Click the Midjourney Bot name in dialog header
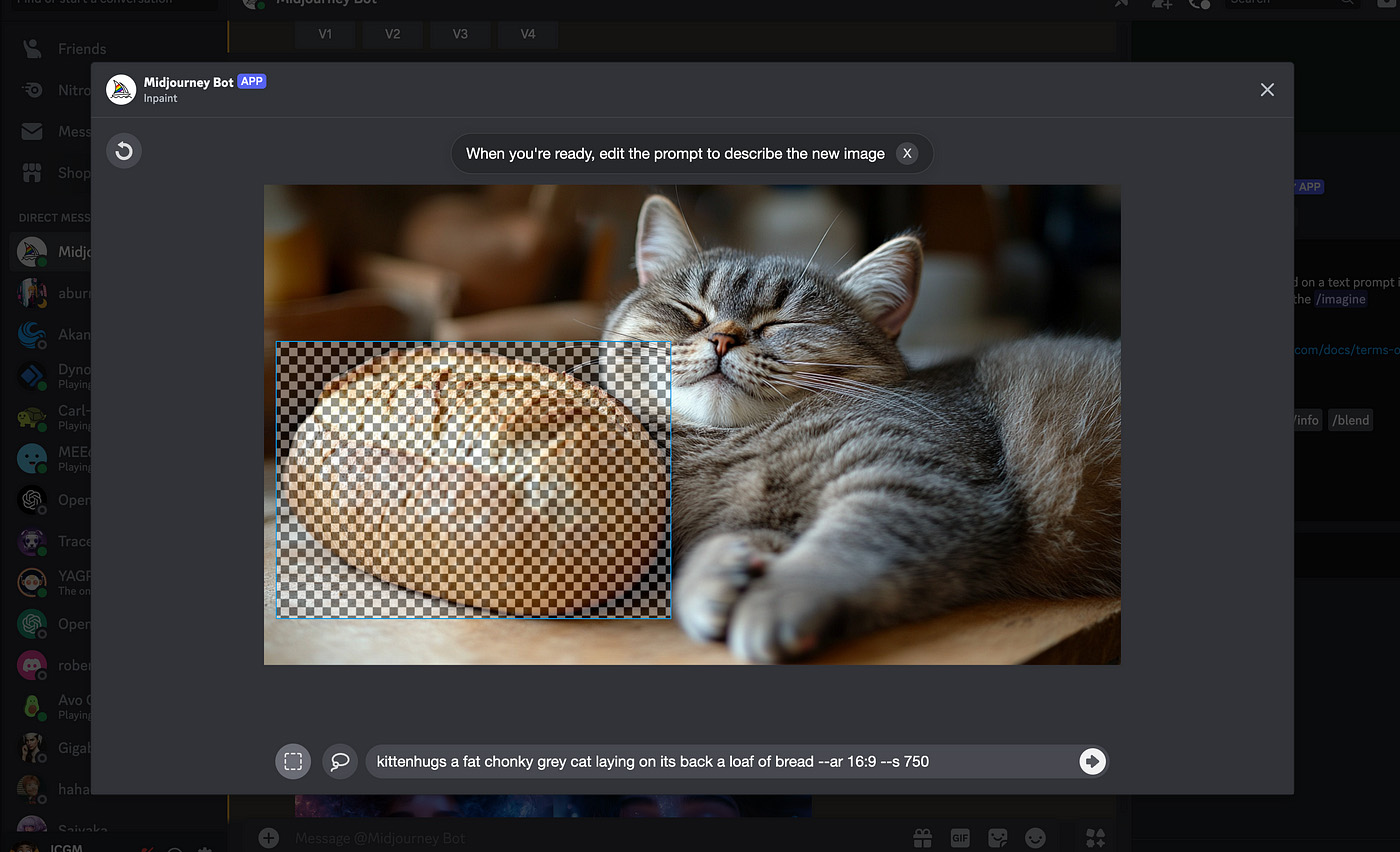 pos(189,82)
